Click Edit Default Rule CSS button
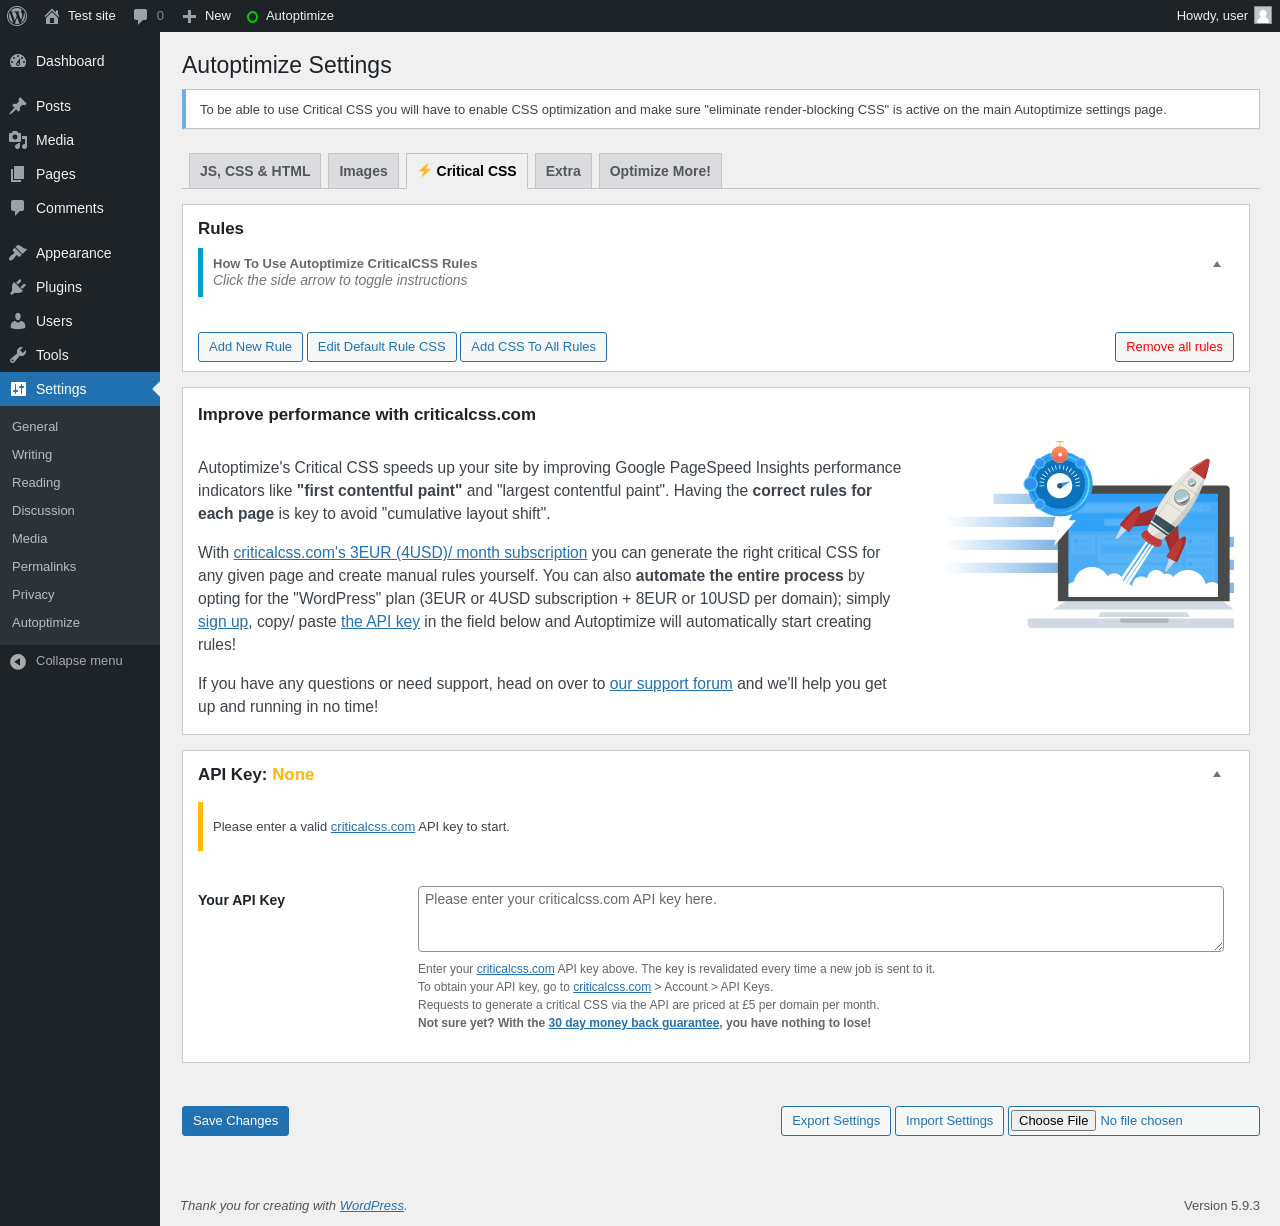This screenshot has width=1280, height=1226. pos(382,347)
